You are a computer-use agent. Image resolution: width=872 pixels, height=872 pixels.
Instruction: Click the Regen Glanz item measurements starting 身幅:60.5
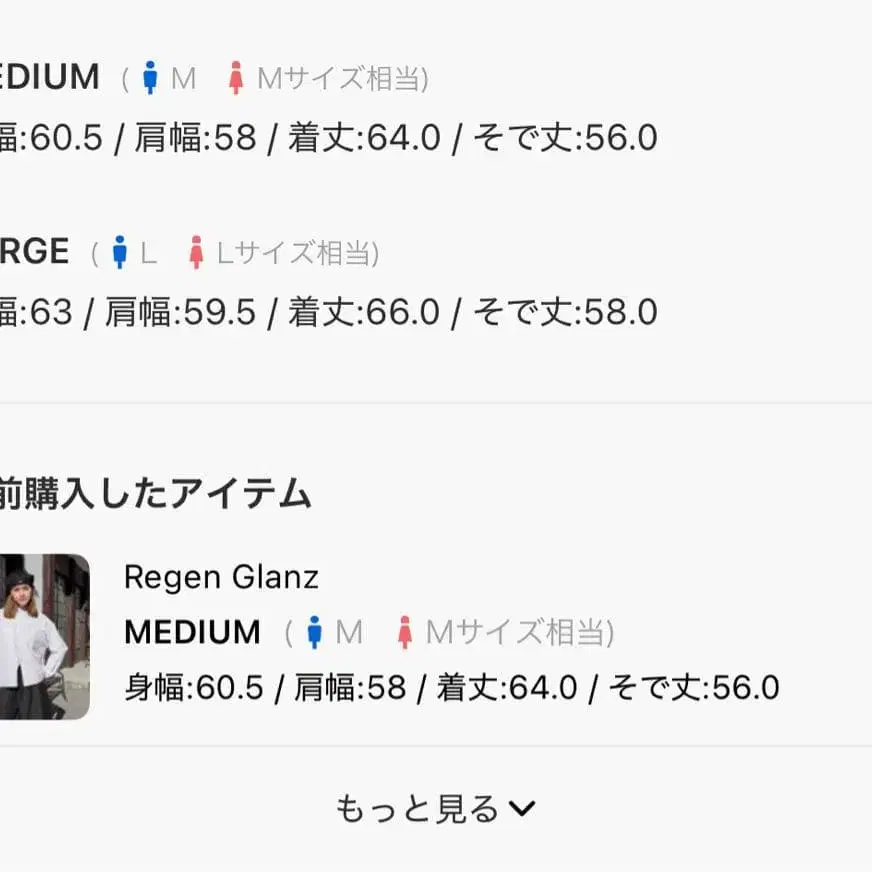[451, 687]
